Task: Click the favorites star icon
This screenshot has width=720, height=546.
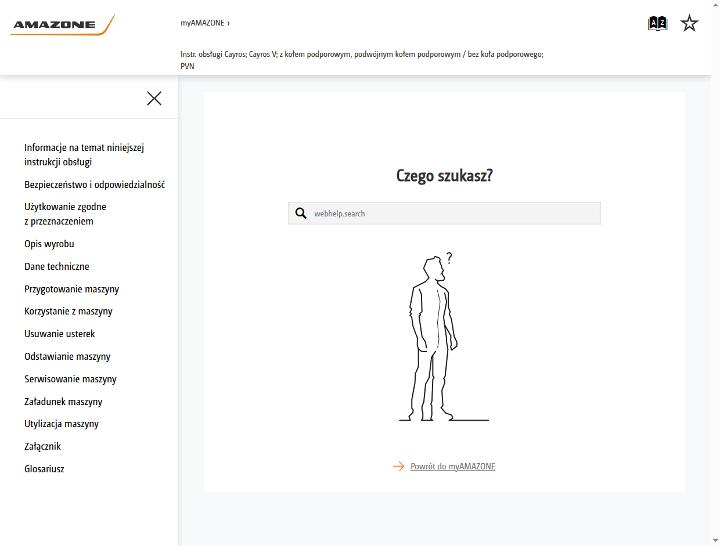Action: point(689,23)
